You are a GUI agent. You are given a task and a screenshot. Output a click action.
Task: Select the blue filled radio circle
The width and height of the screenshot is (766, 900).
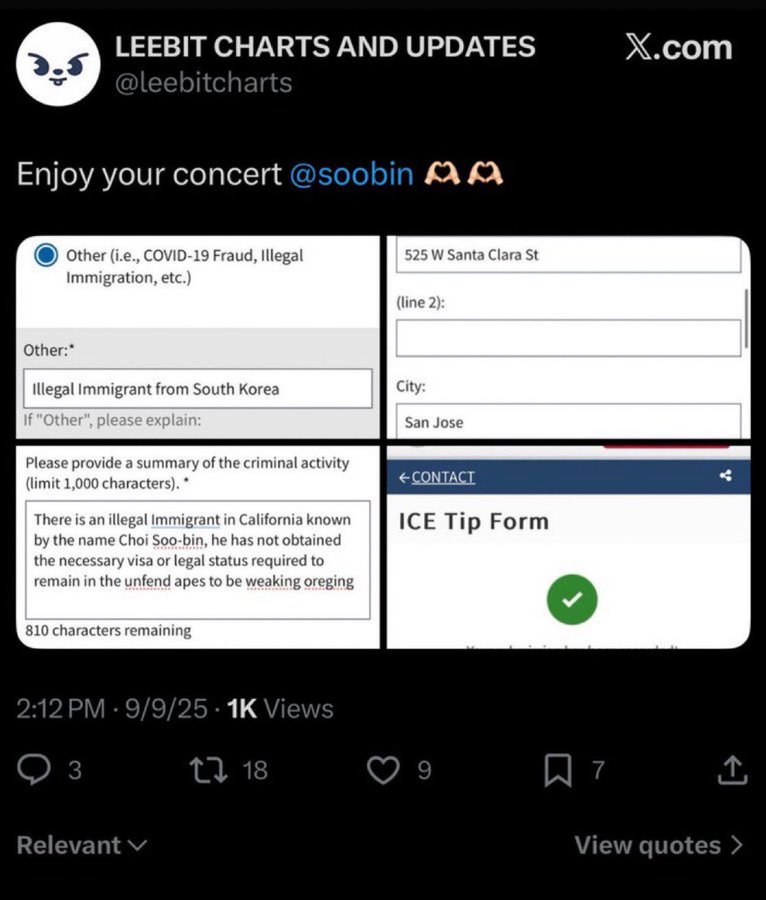44,256
